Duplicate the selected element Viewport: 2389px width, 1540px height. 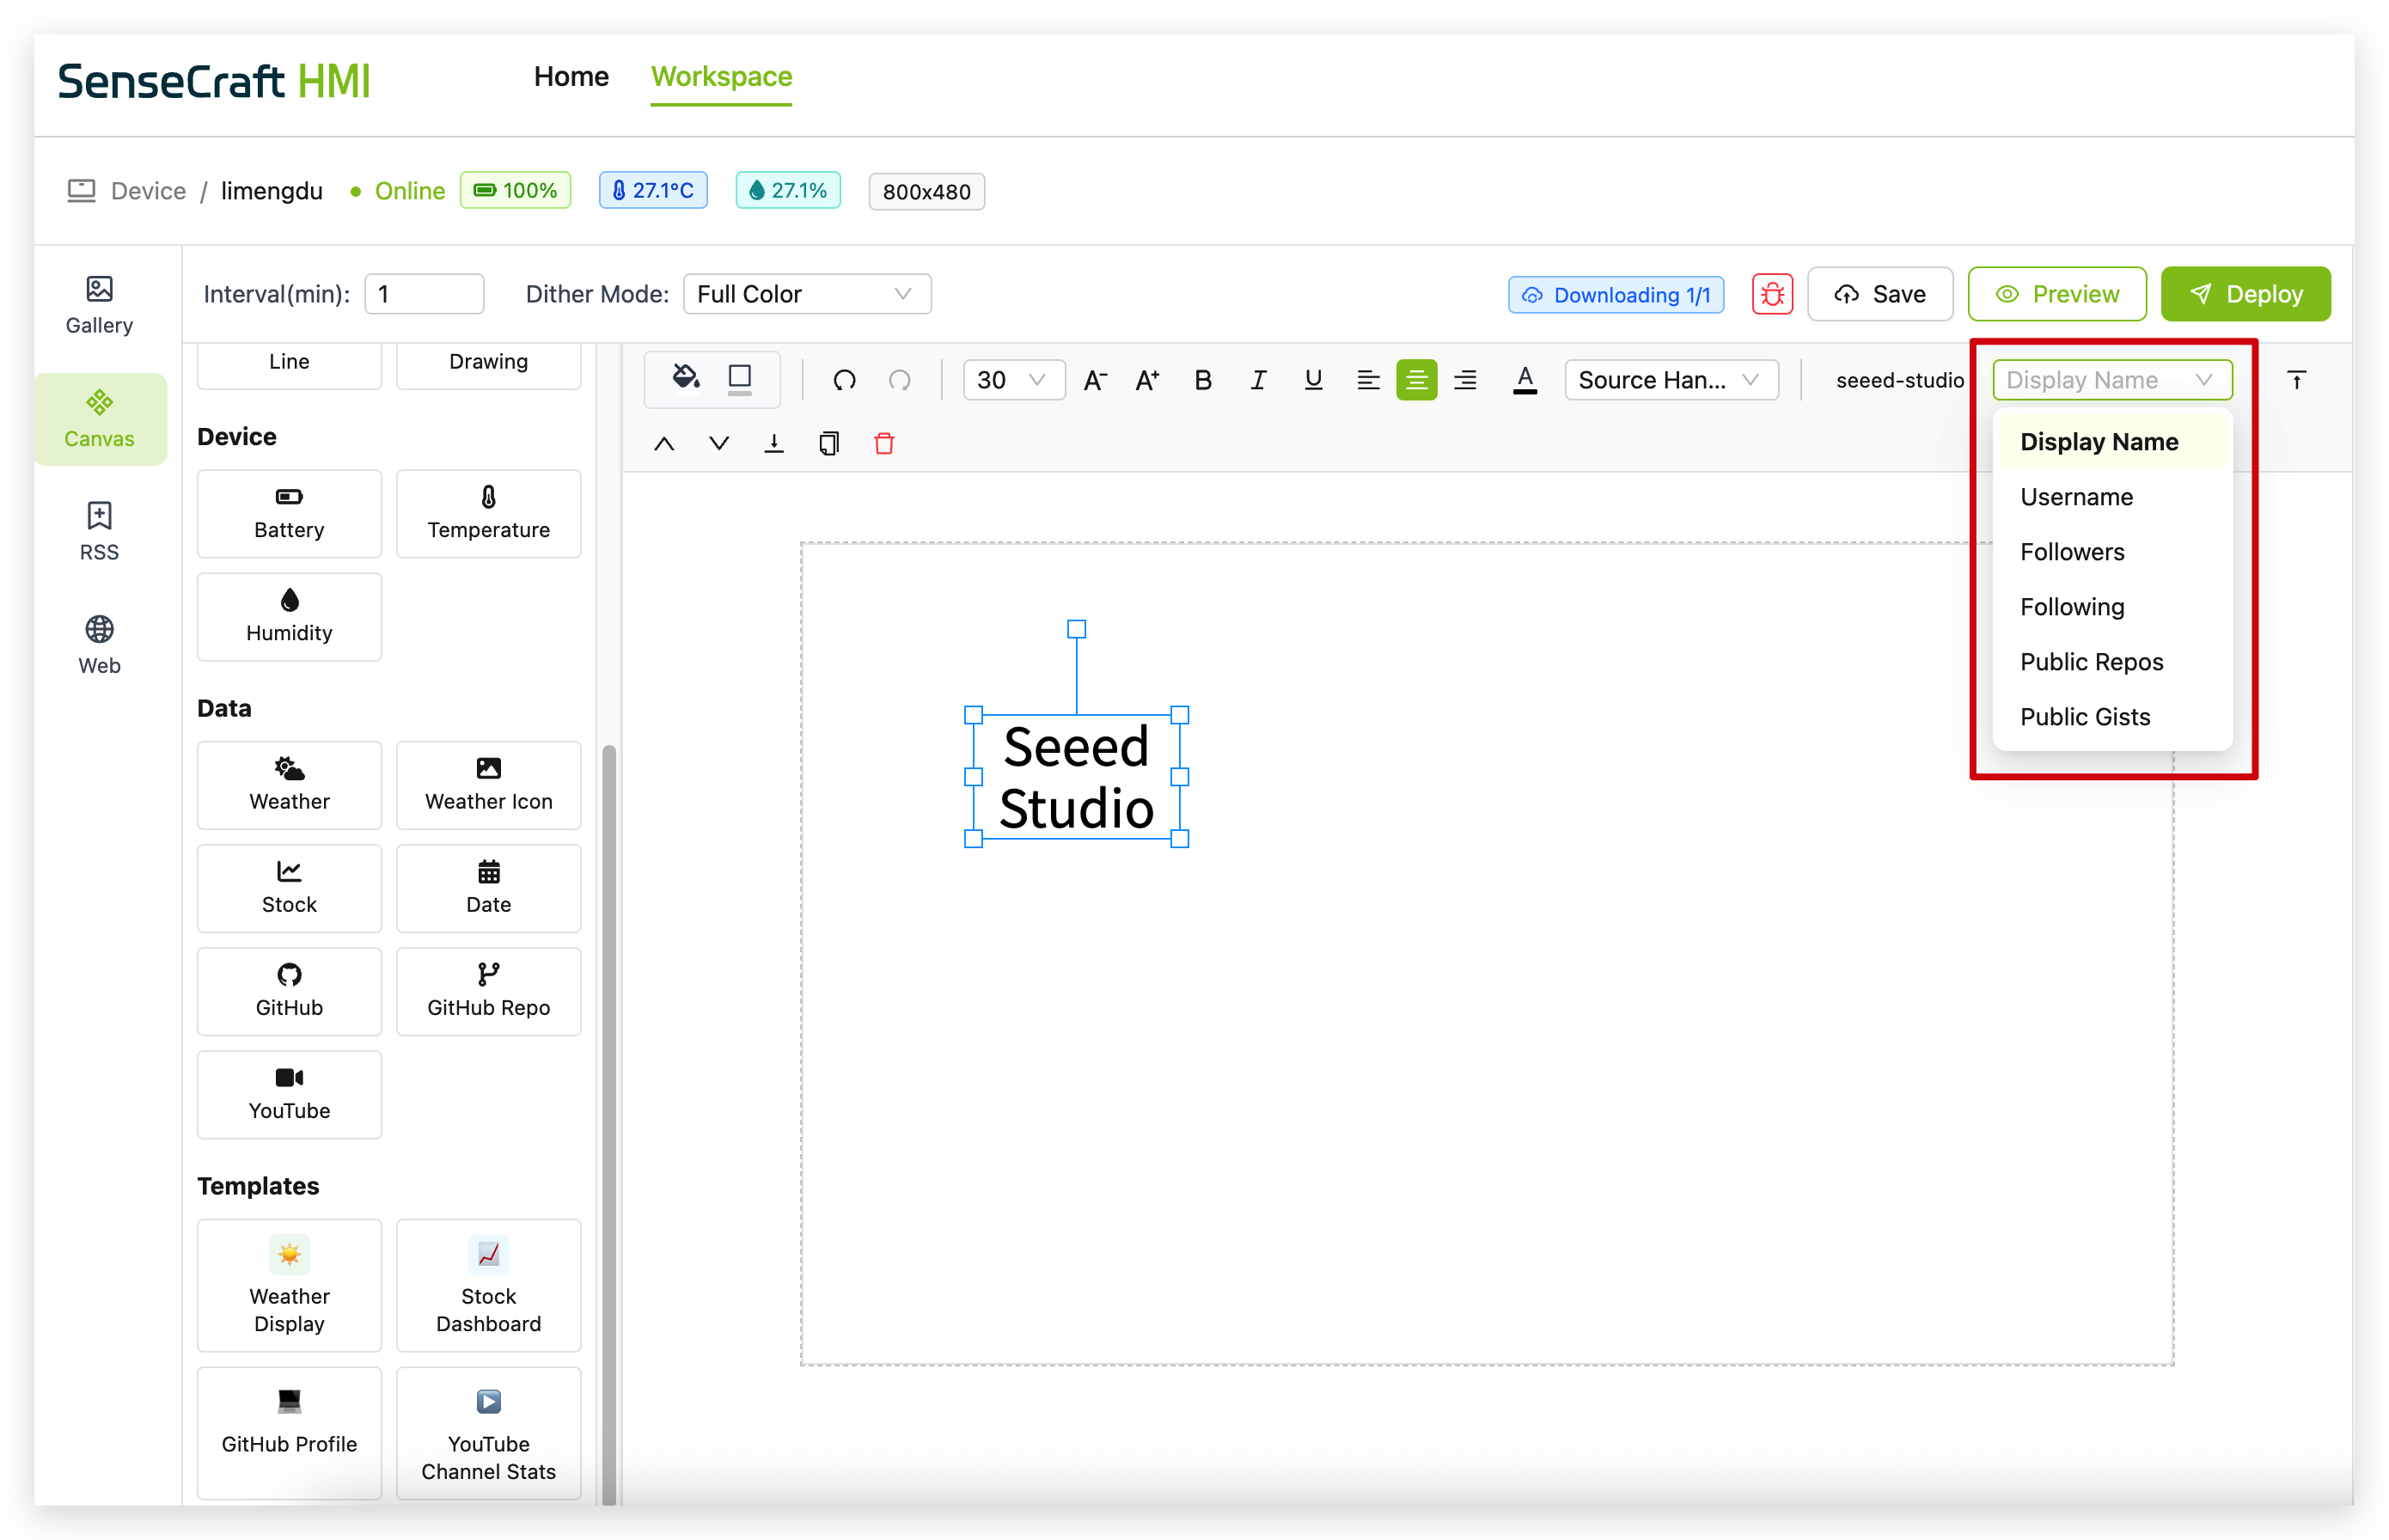[829, 444]
